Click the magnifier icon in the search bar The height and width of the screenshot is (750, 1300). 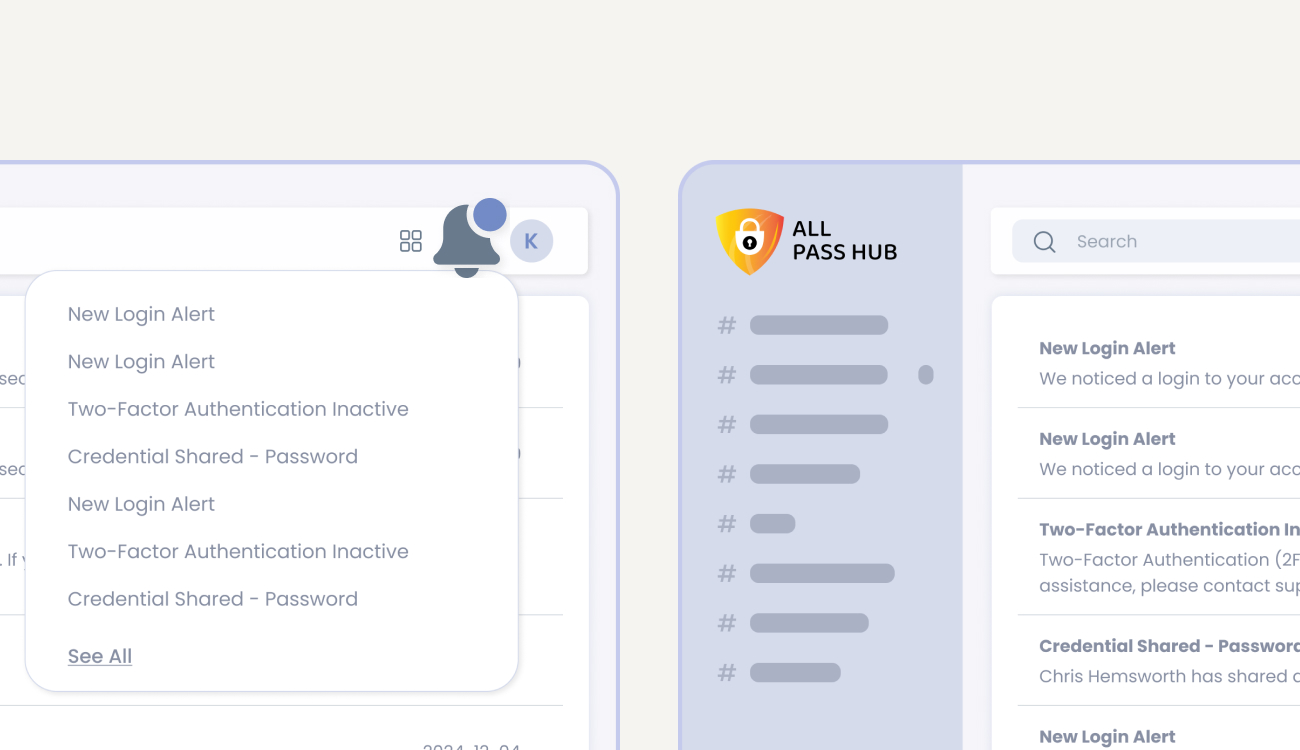pyautogui.click(x=1044, y=242)
